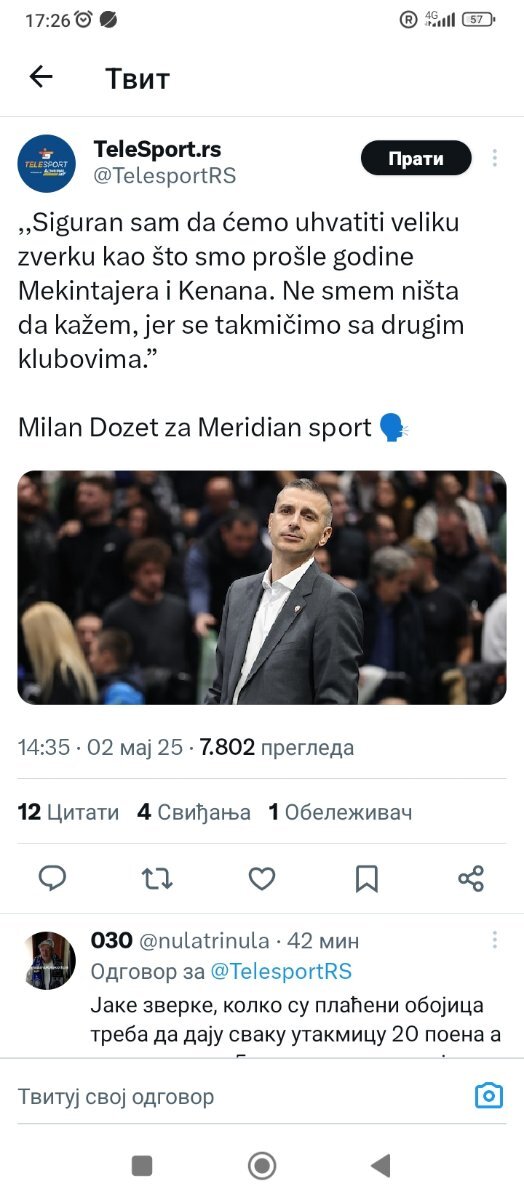Viewport: 524px width, 1200px height.
Task: Like the tweet with heart icon
Action: [x=262, y=878]
